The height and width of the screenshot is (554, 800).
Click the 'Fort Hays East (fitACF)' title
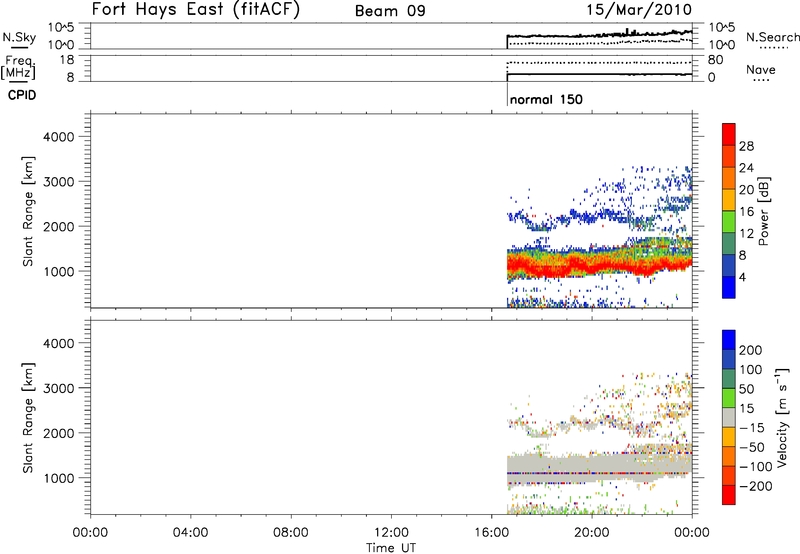(x=196, y=10)
